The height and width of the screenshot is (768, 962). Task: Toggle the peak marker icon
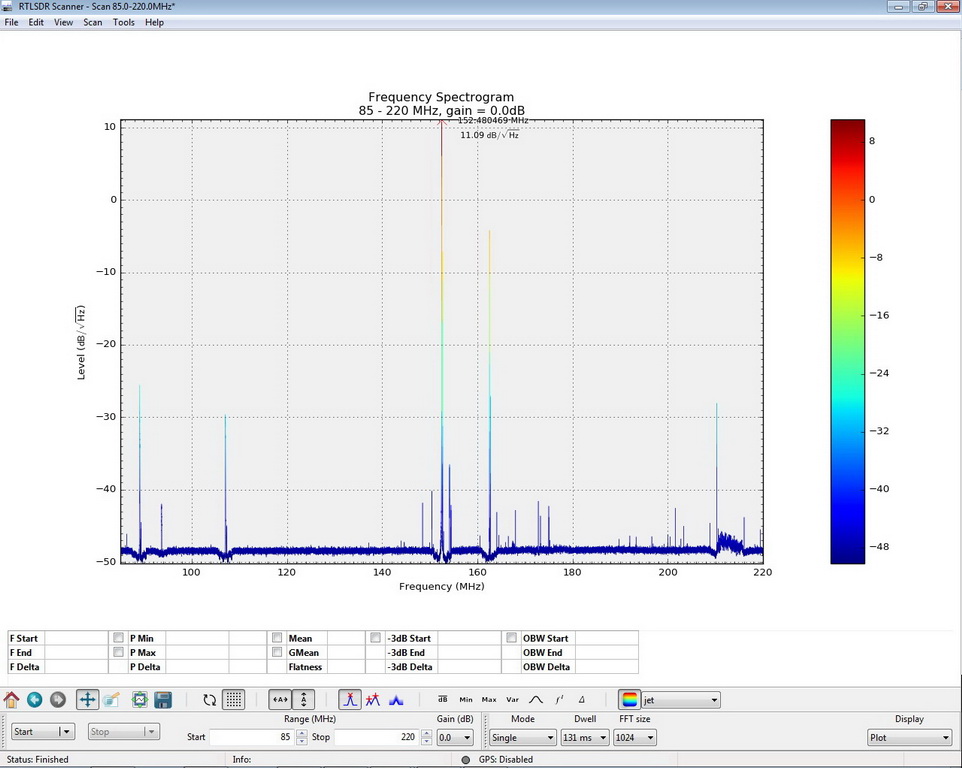point(349,700)
